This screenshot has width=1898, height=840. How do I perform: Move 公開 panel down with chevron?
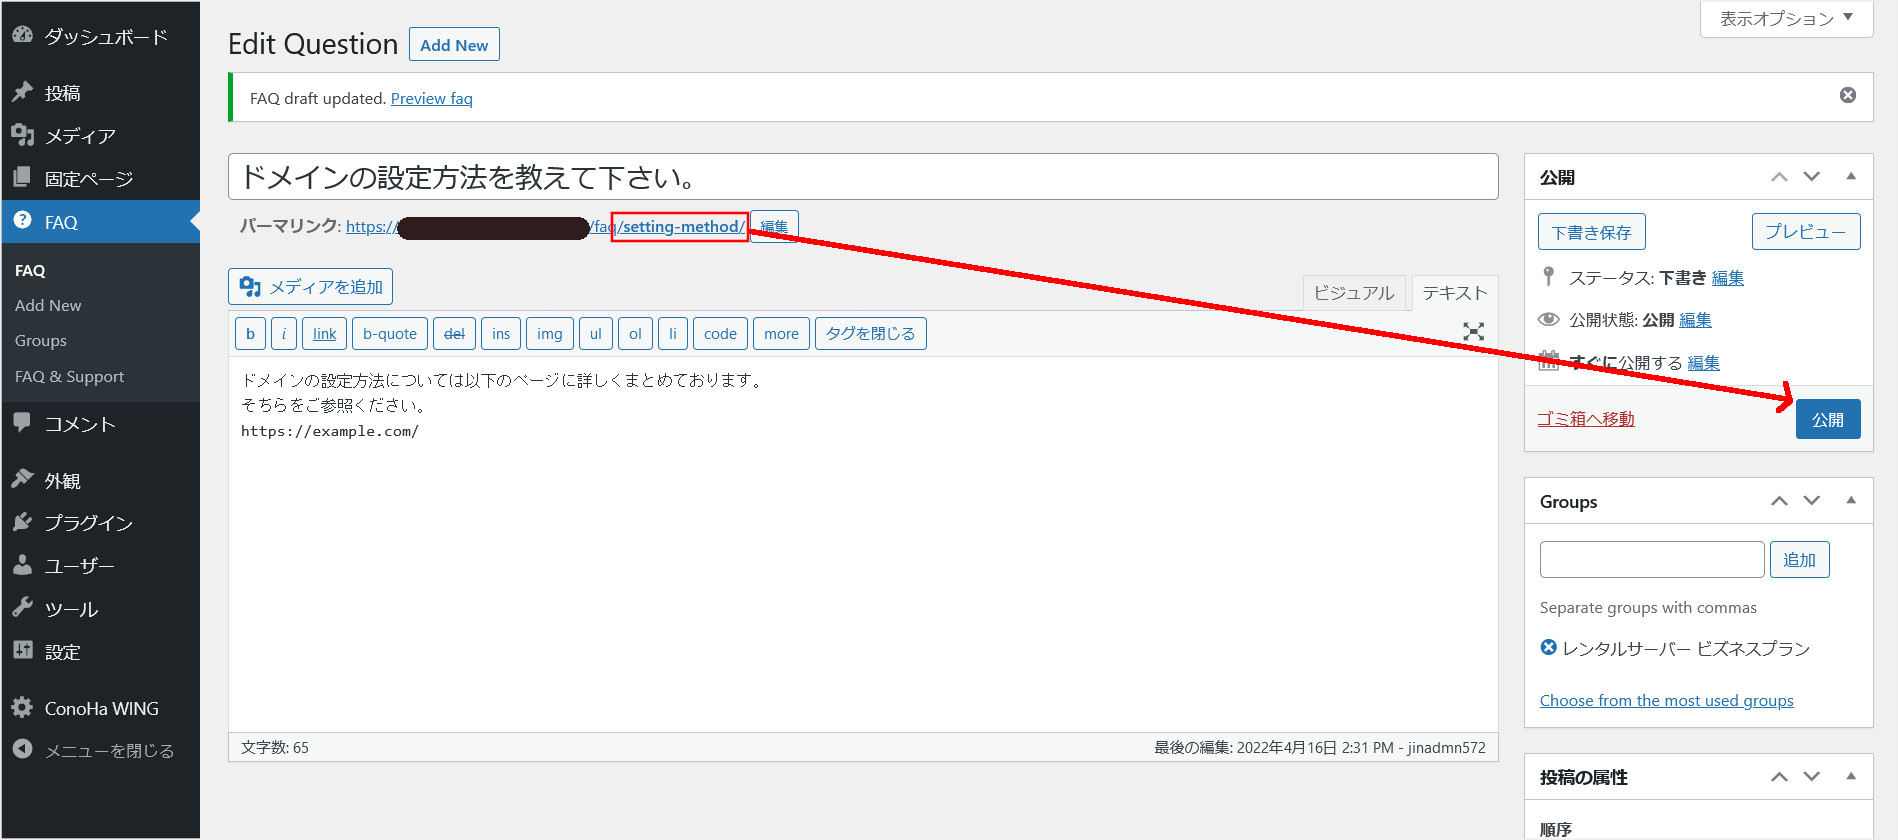tap(1812, 177)
